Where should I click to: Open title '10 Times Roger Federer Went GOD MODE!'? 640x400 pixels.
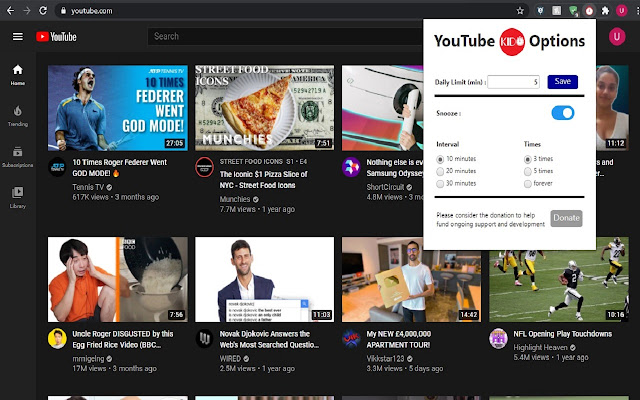pyautogui.click(x=120, y=168)
